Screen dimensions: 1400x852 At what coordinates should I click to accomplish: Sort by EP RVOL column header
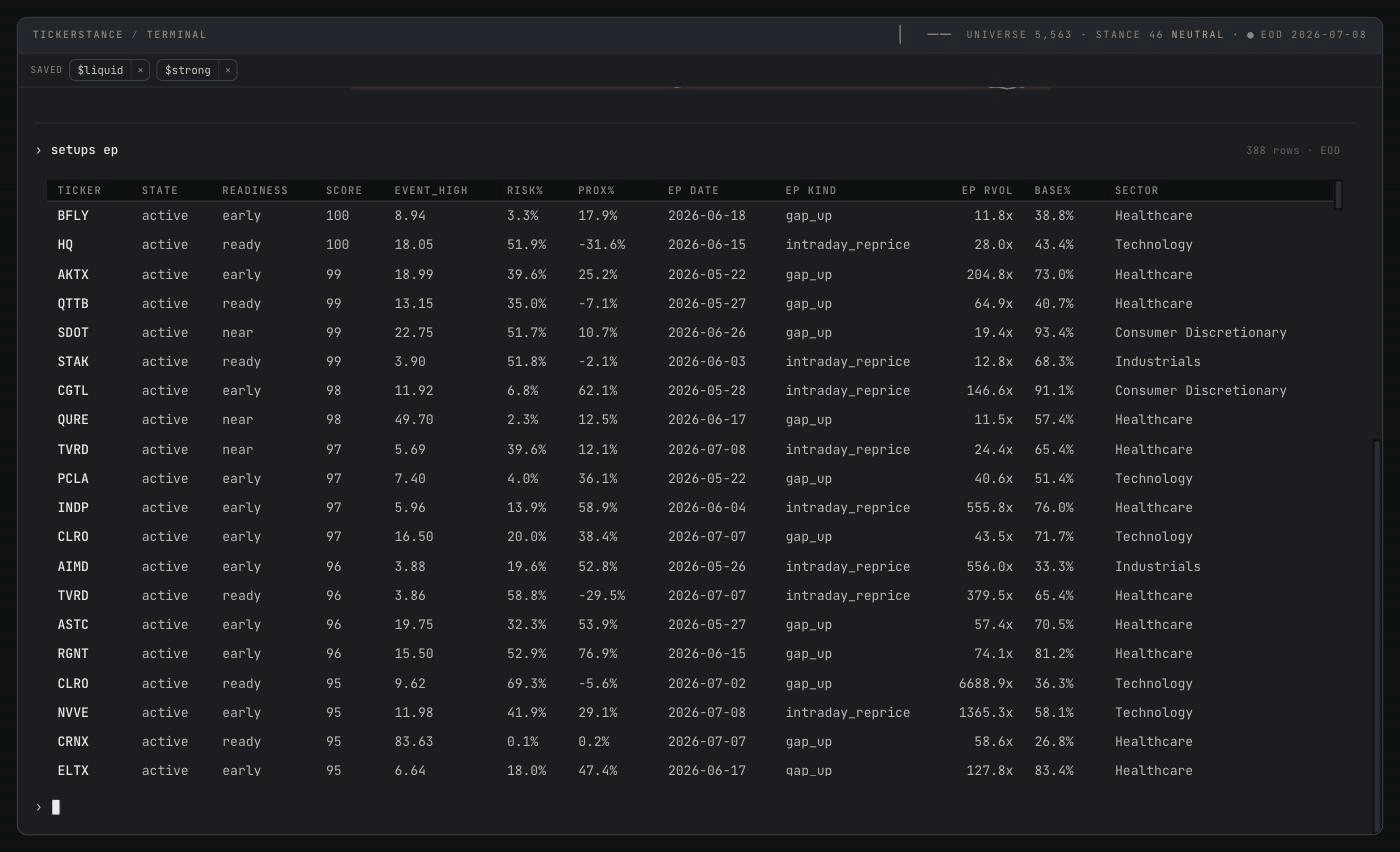(x=987, y=190)
